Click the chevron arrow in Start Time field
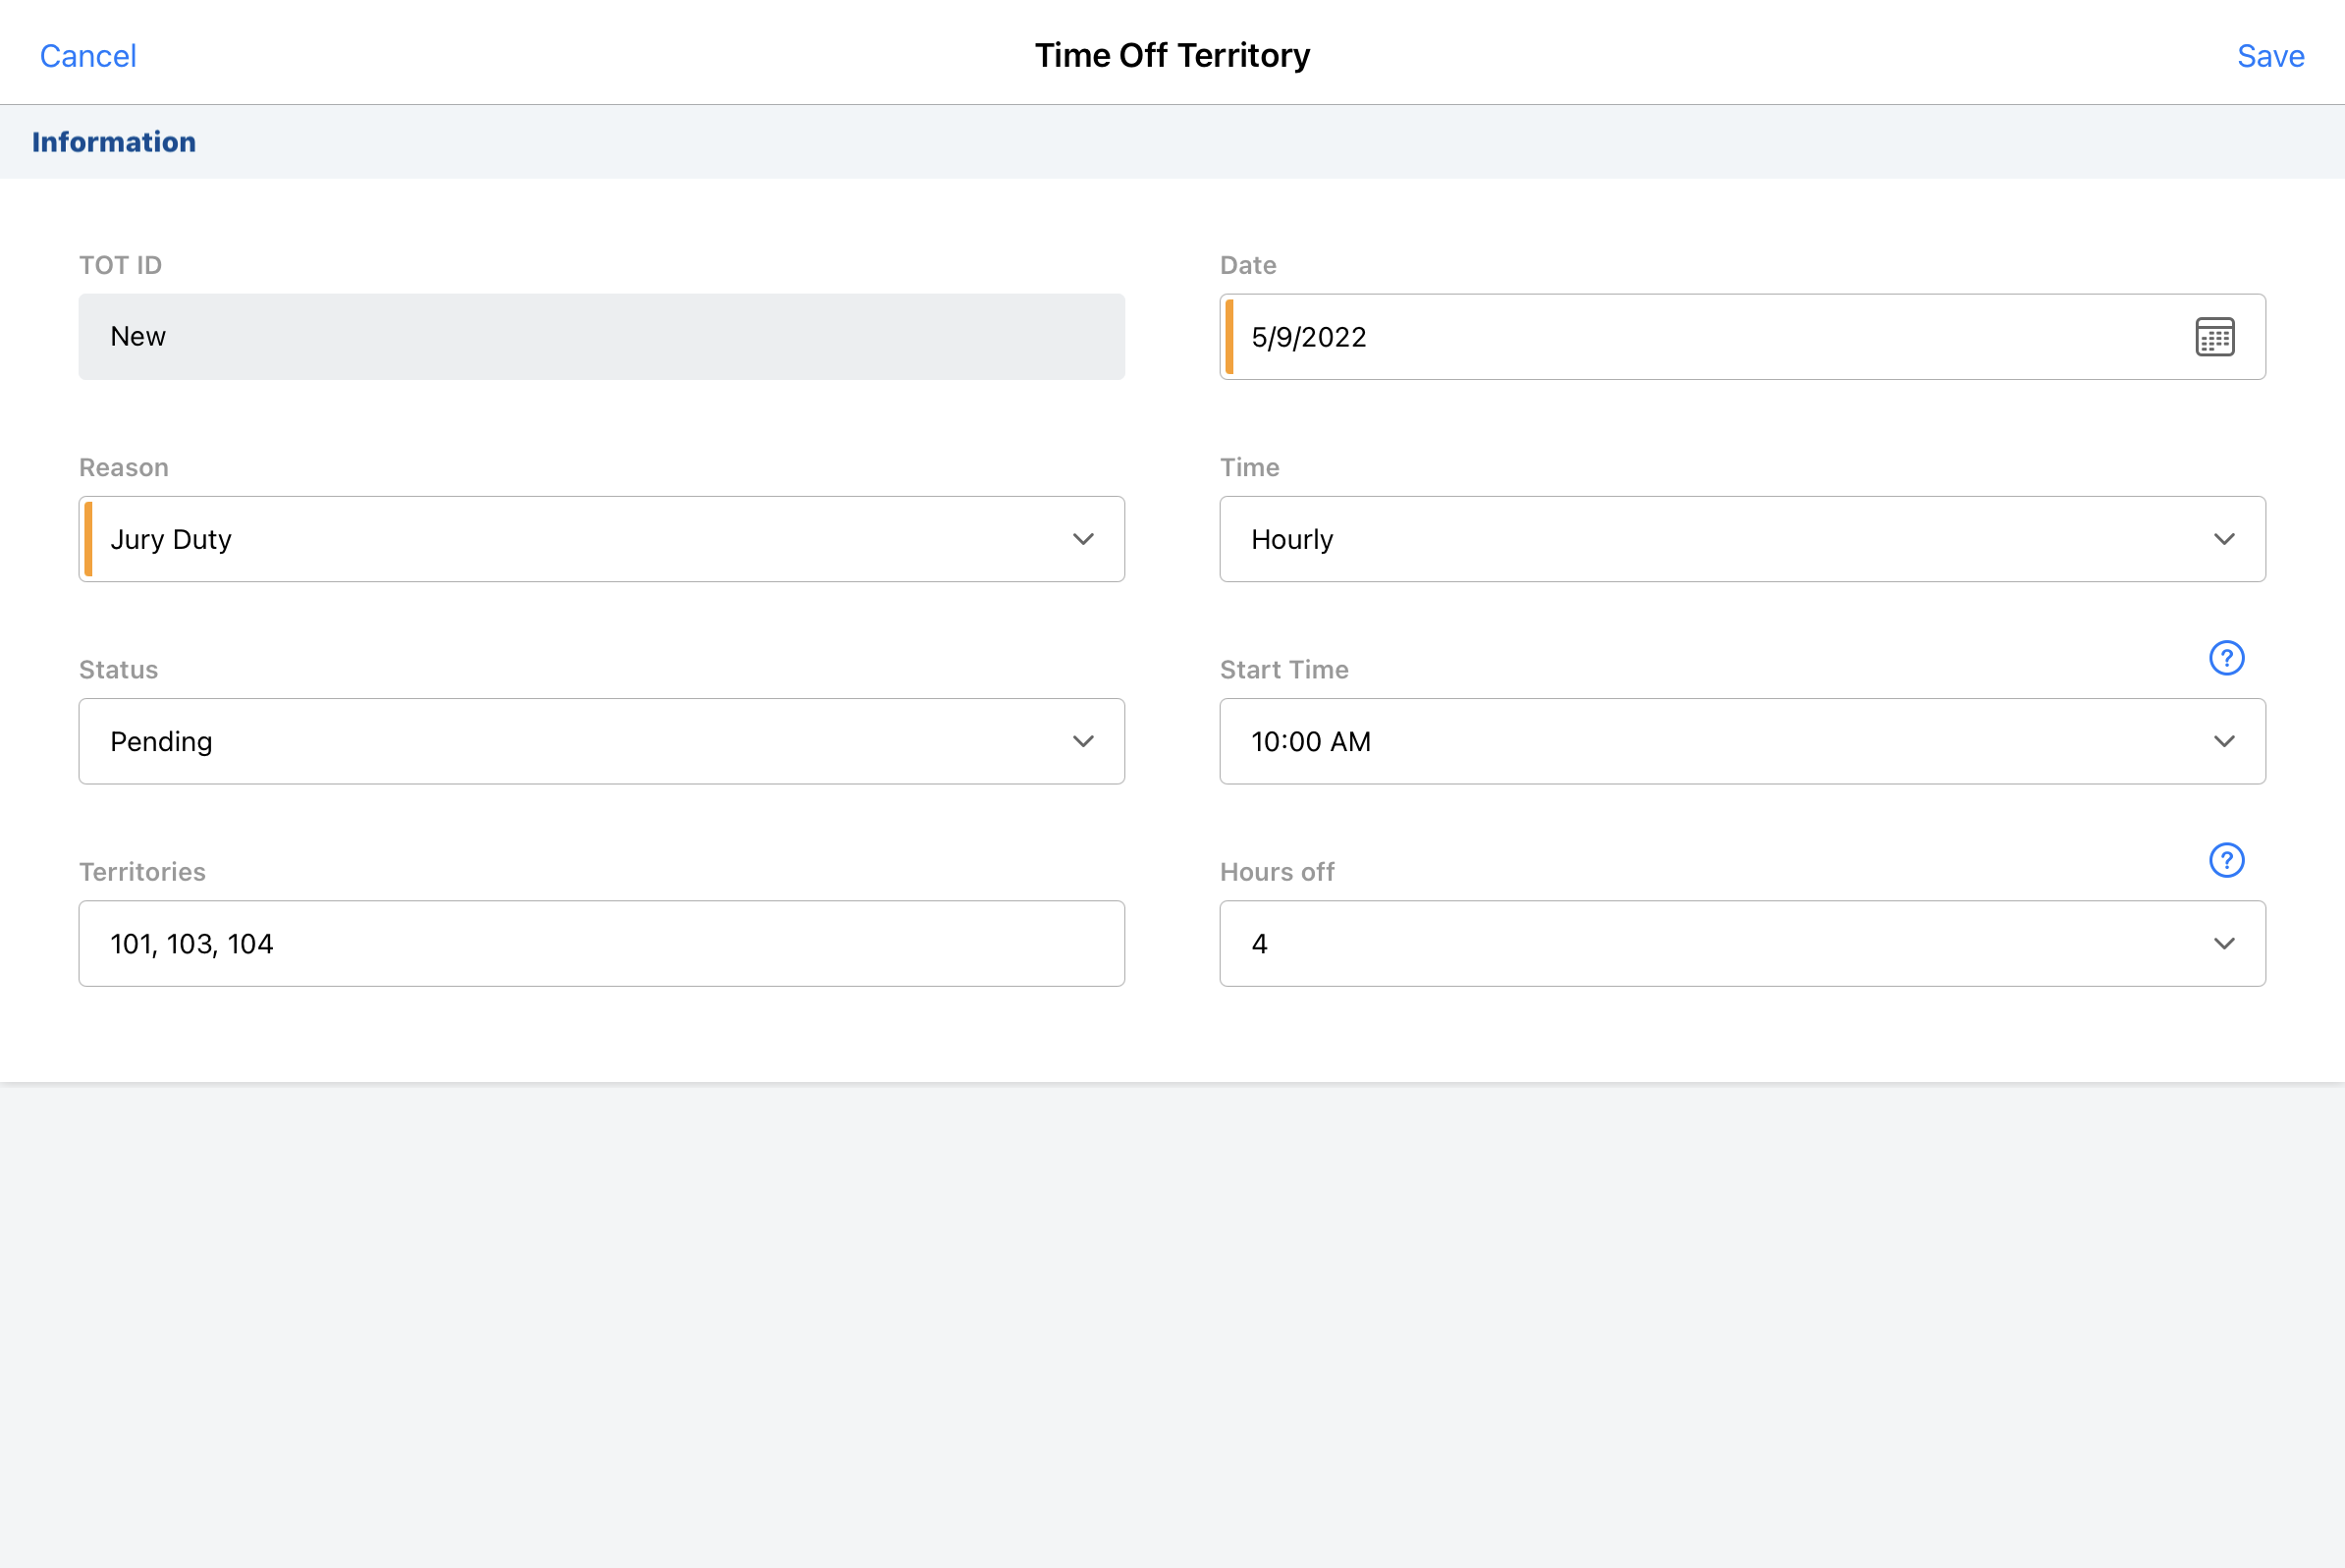The height and width of the screenshot is (1568, 2345). (x=2223, y=741)
